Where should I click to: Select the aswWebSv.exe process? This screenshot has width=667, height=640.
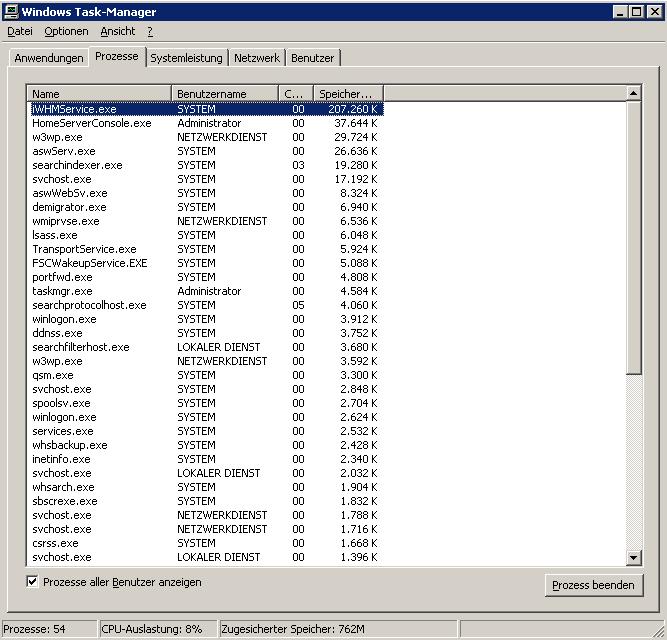[x=205, y=193]
